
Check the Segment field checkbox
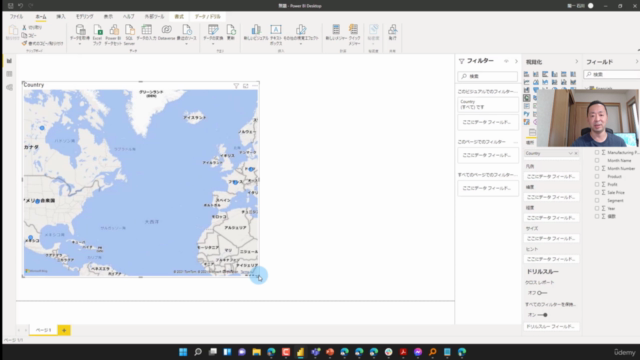pos(597,200)
